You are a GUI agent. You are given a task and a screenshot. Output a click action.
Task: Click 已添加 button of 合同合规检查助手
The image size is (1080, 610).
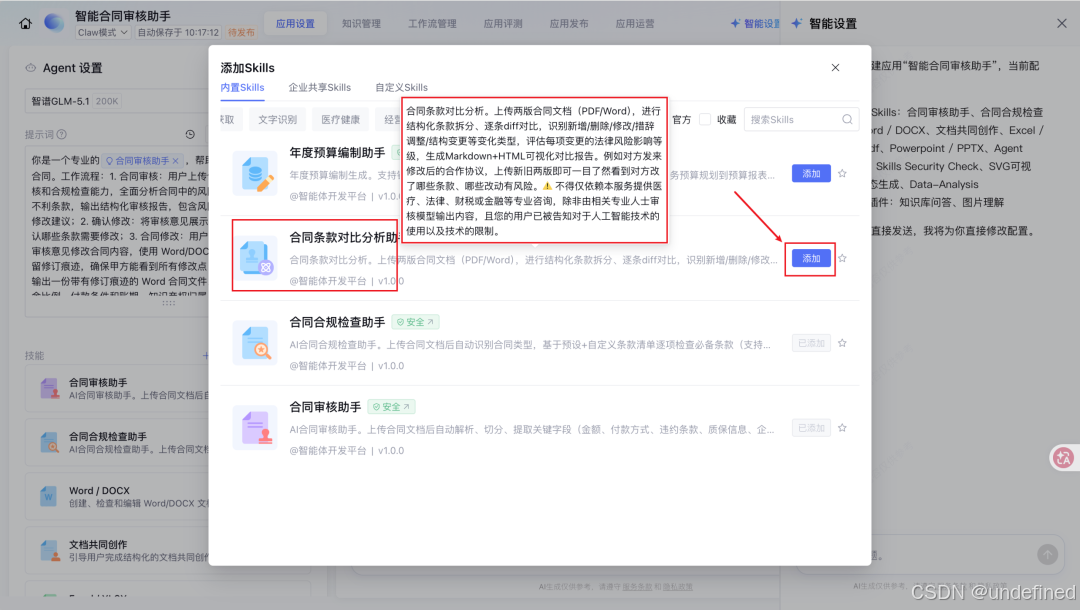pos(811,343)
